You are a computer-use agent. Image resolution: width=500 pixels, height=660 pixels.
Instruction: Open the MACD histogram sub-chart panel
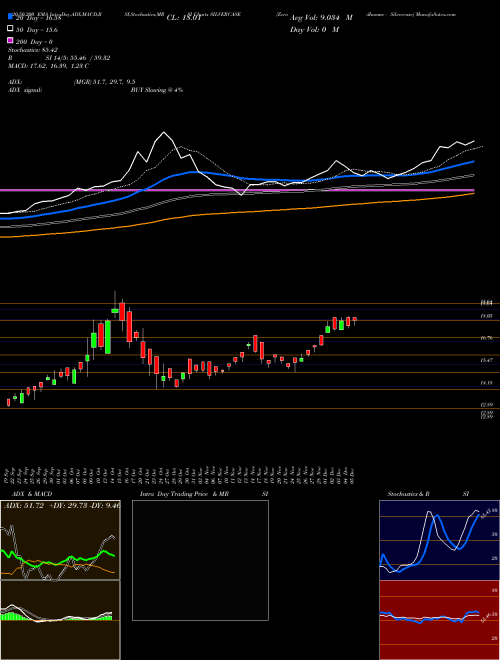[x=60, y=620]
